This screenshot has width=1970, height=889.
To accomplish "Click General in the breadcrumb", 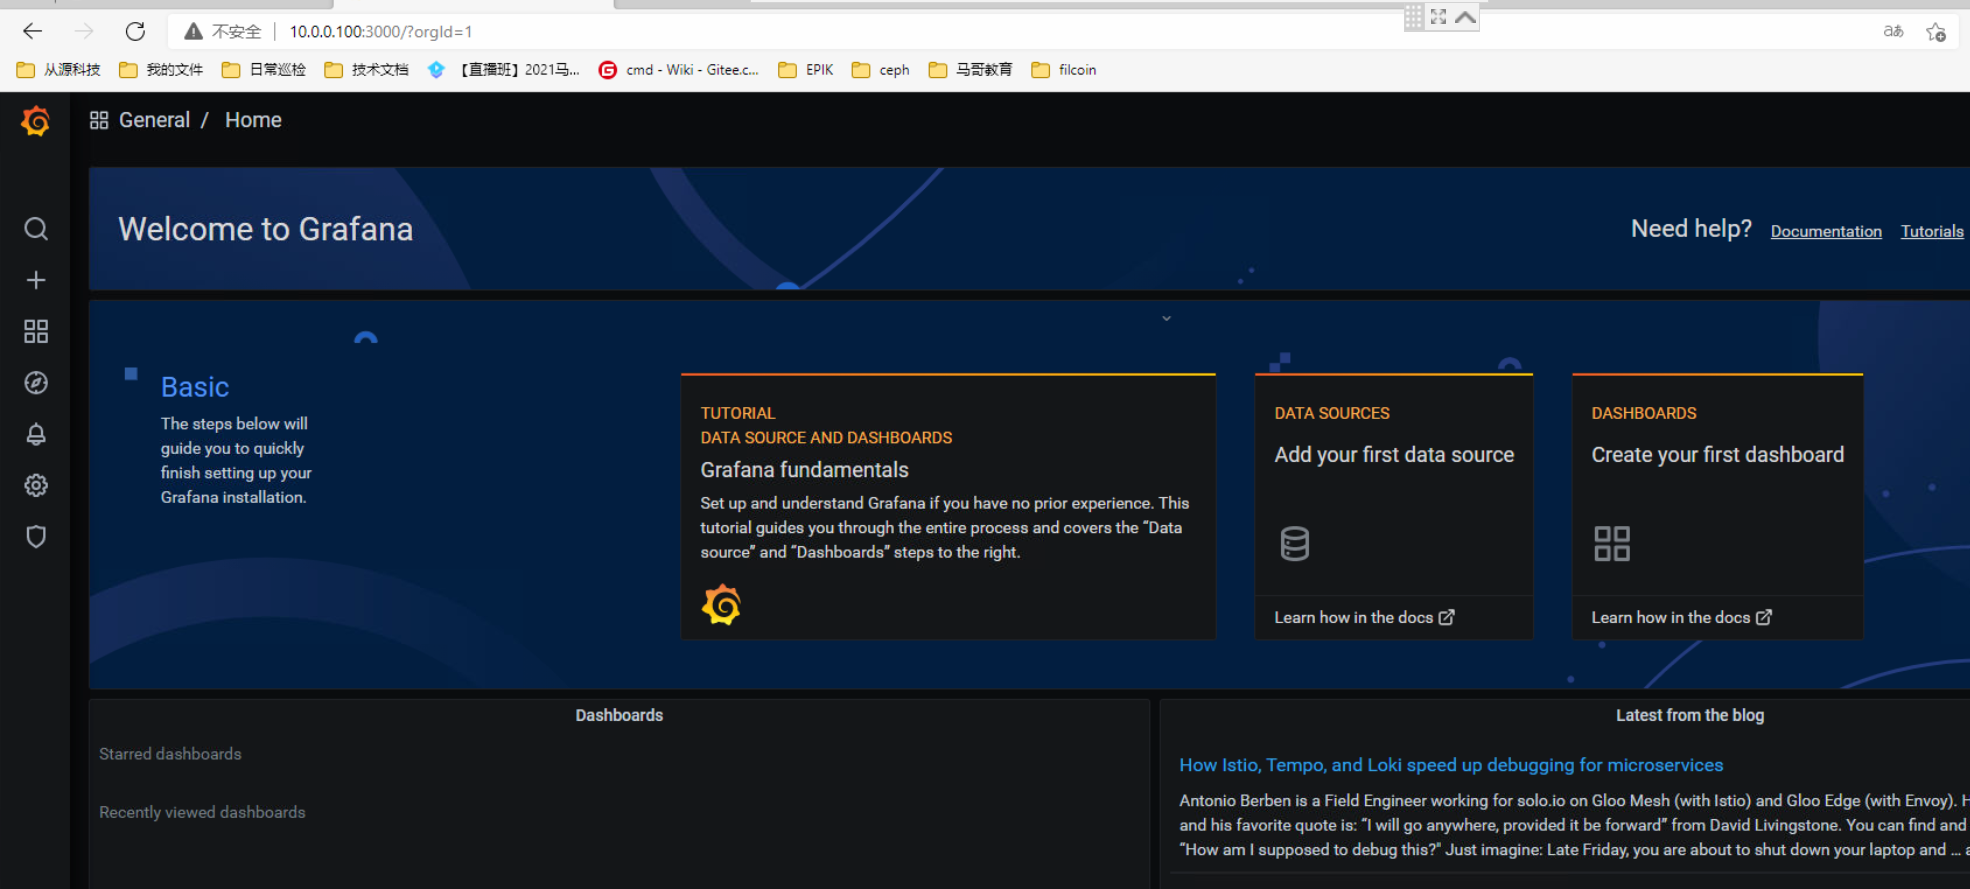I will [x=154, y=120].
